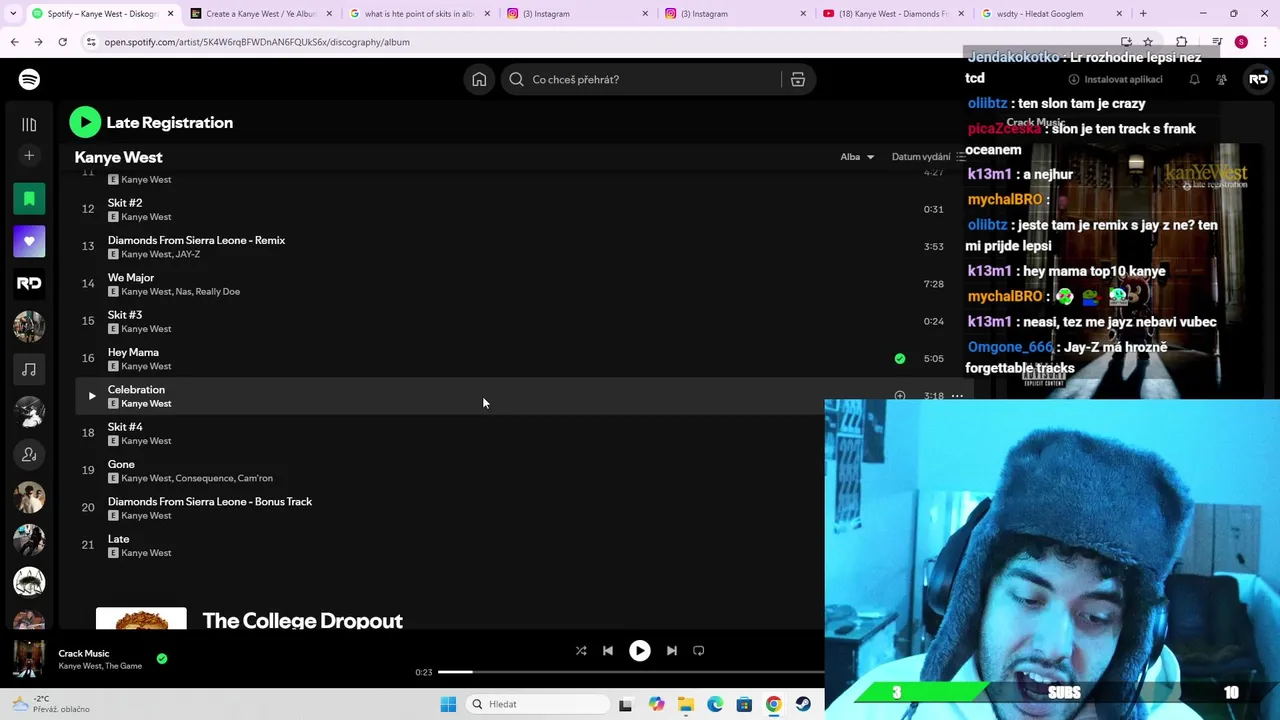Viewport: 1280px width, 720px height.
Task: Open the browser extensions puzzle icon
Action: 1182,42
